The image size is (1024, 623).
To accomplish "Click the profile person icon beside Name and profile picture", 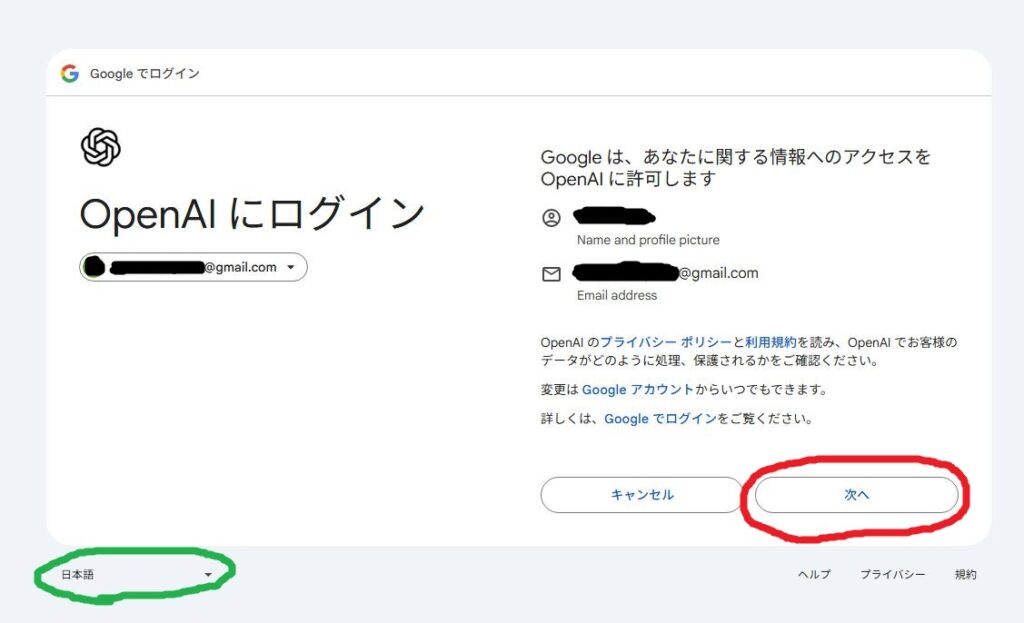I will pyautogui.click(x=551, y=217).
